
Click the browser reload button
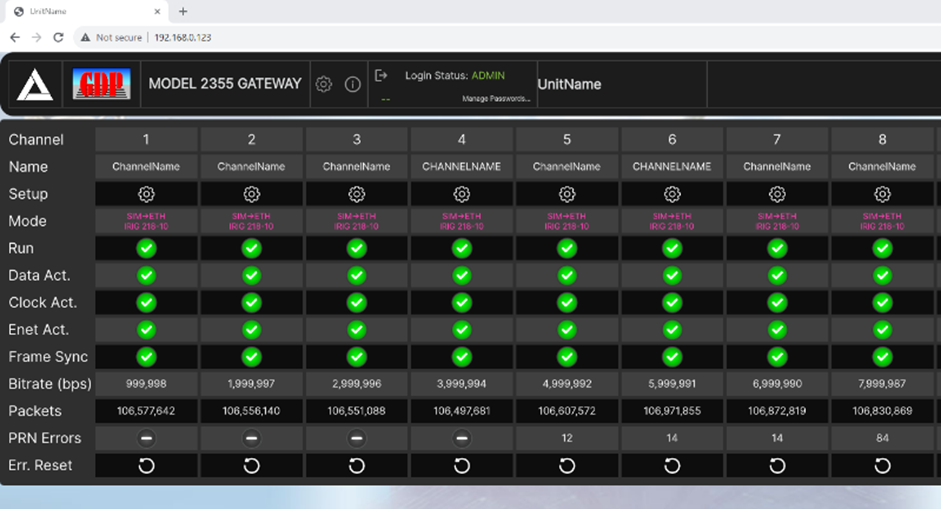click(x=58, y=37)
